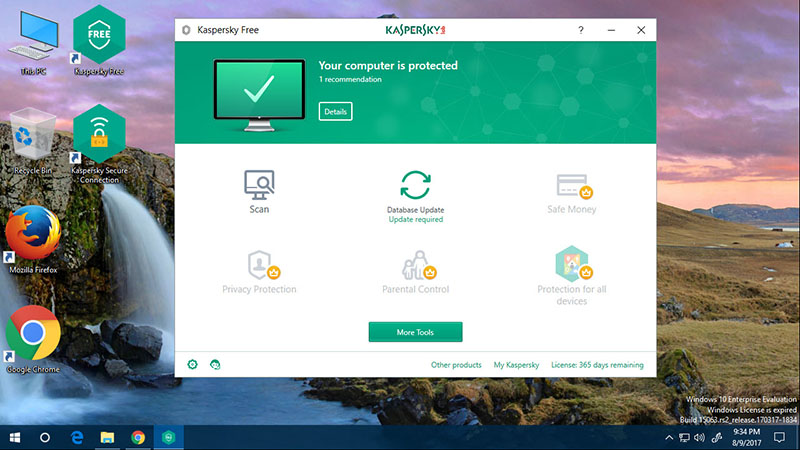800x450 pixels.
Task: Open Protection for all devices
Action: point(571,276)
